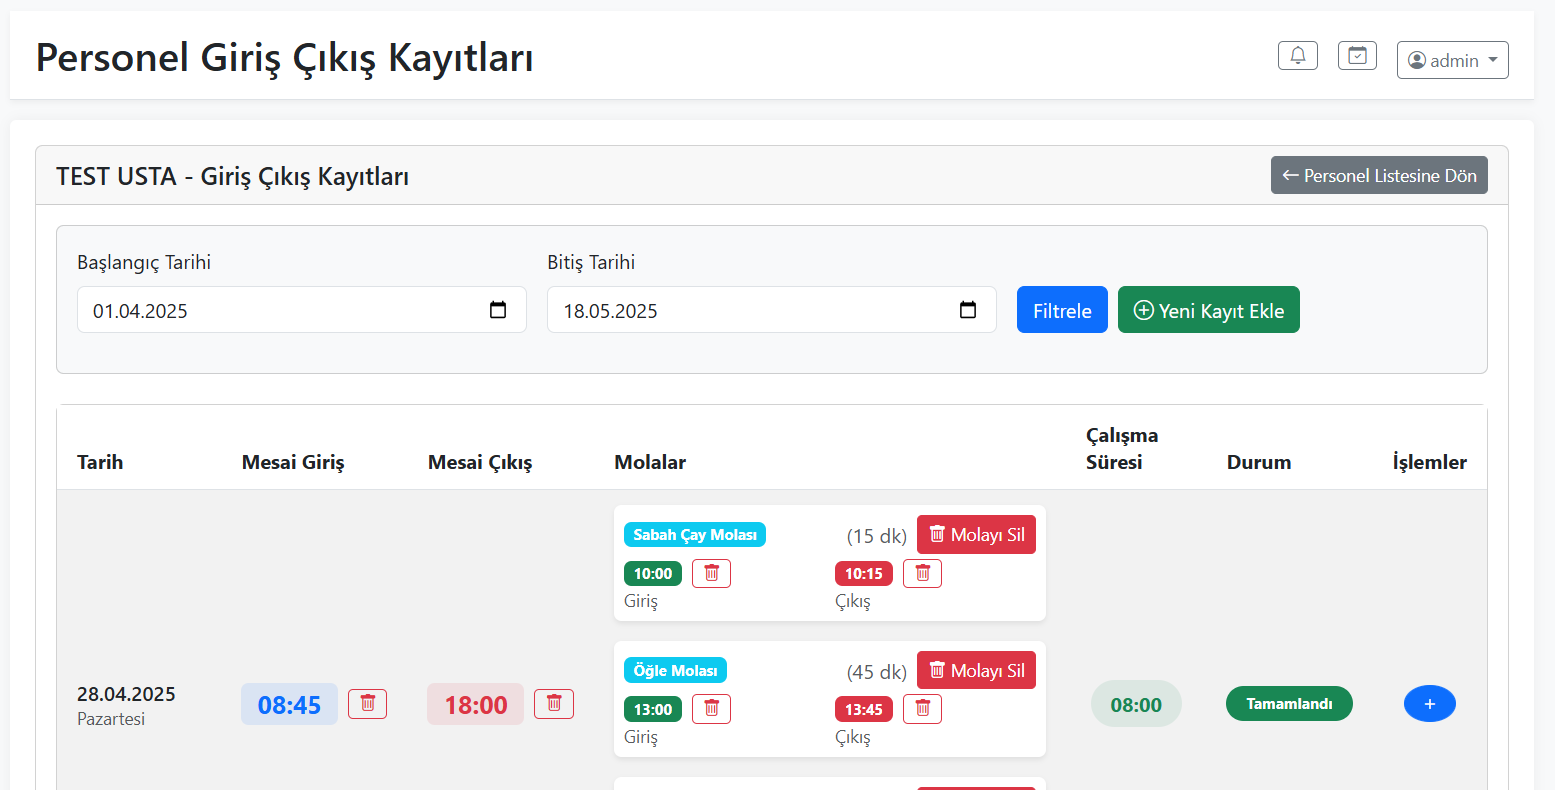Remove the Öğle Molası break
1555x790 pixels.
[x=976, y=671]
